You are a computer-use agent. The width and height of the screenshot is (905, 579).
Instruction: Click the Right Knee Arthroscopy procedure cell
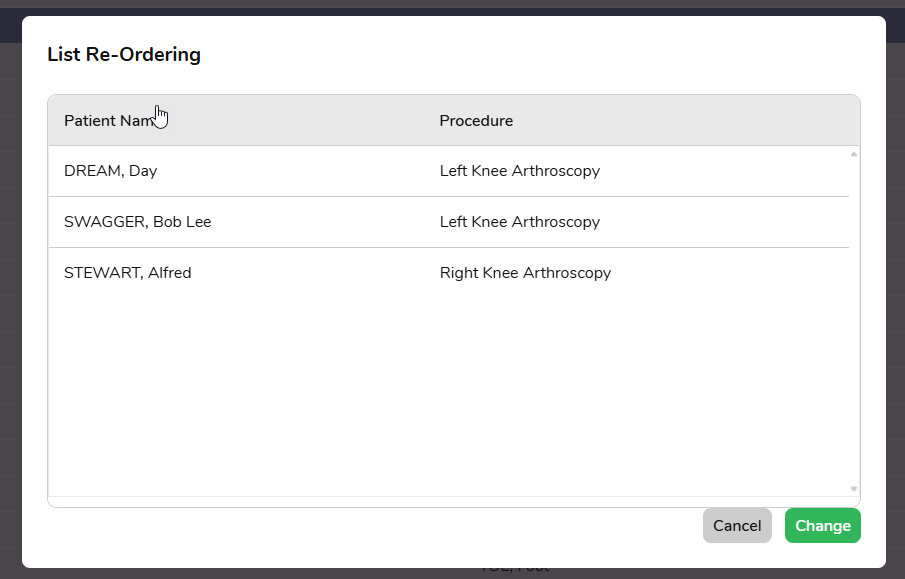(x=525, y=273)
